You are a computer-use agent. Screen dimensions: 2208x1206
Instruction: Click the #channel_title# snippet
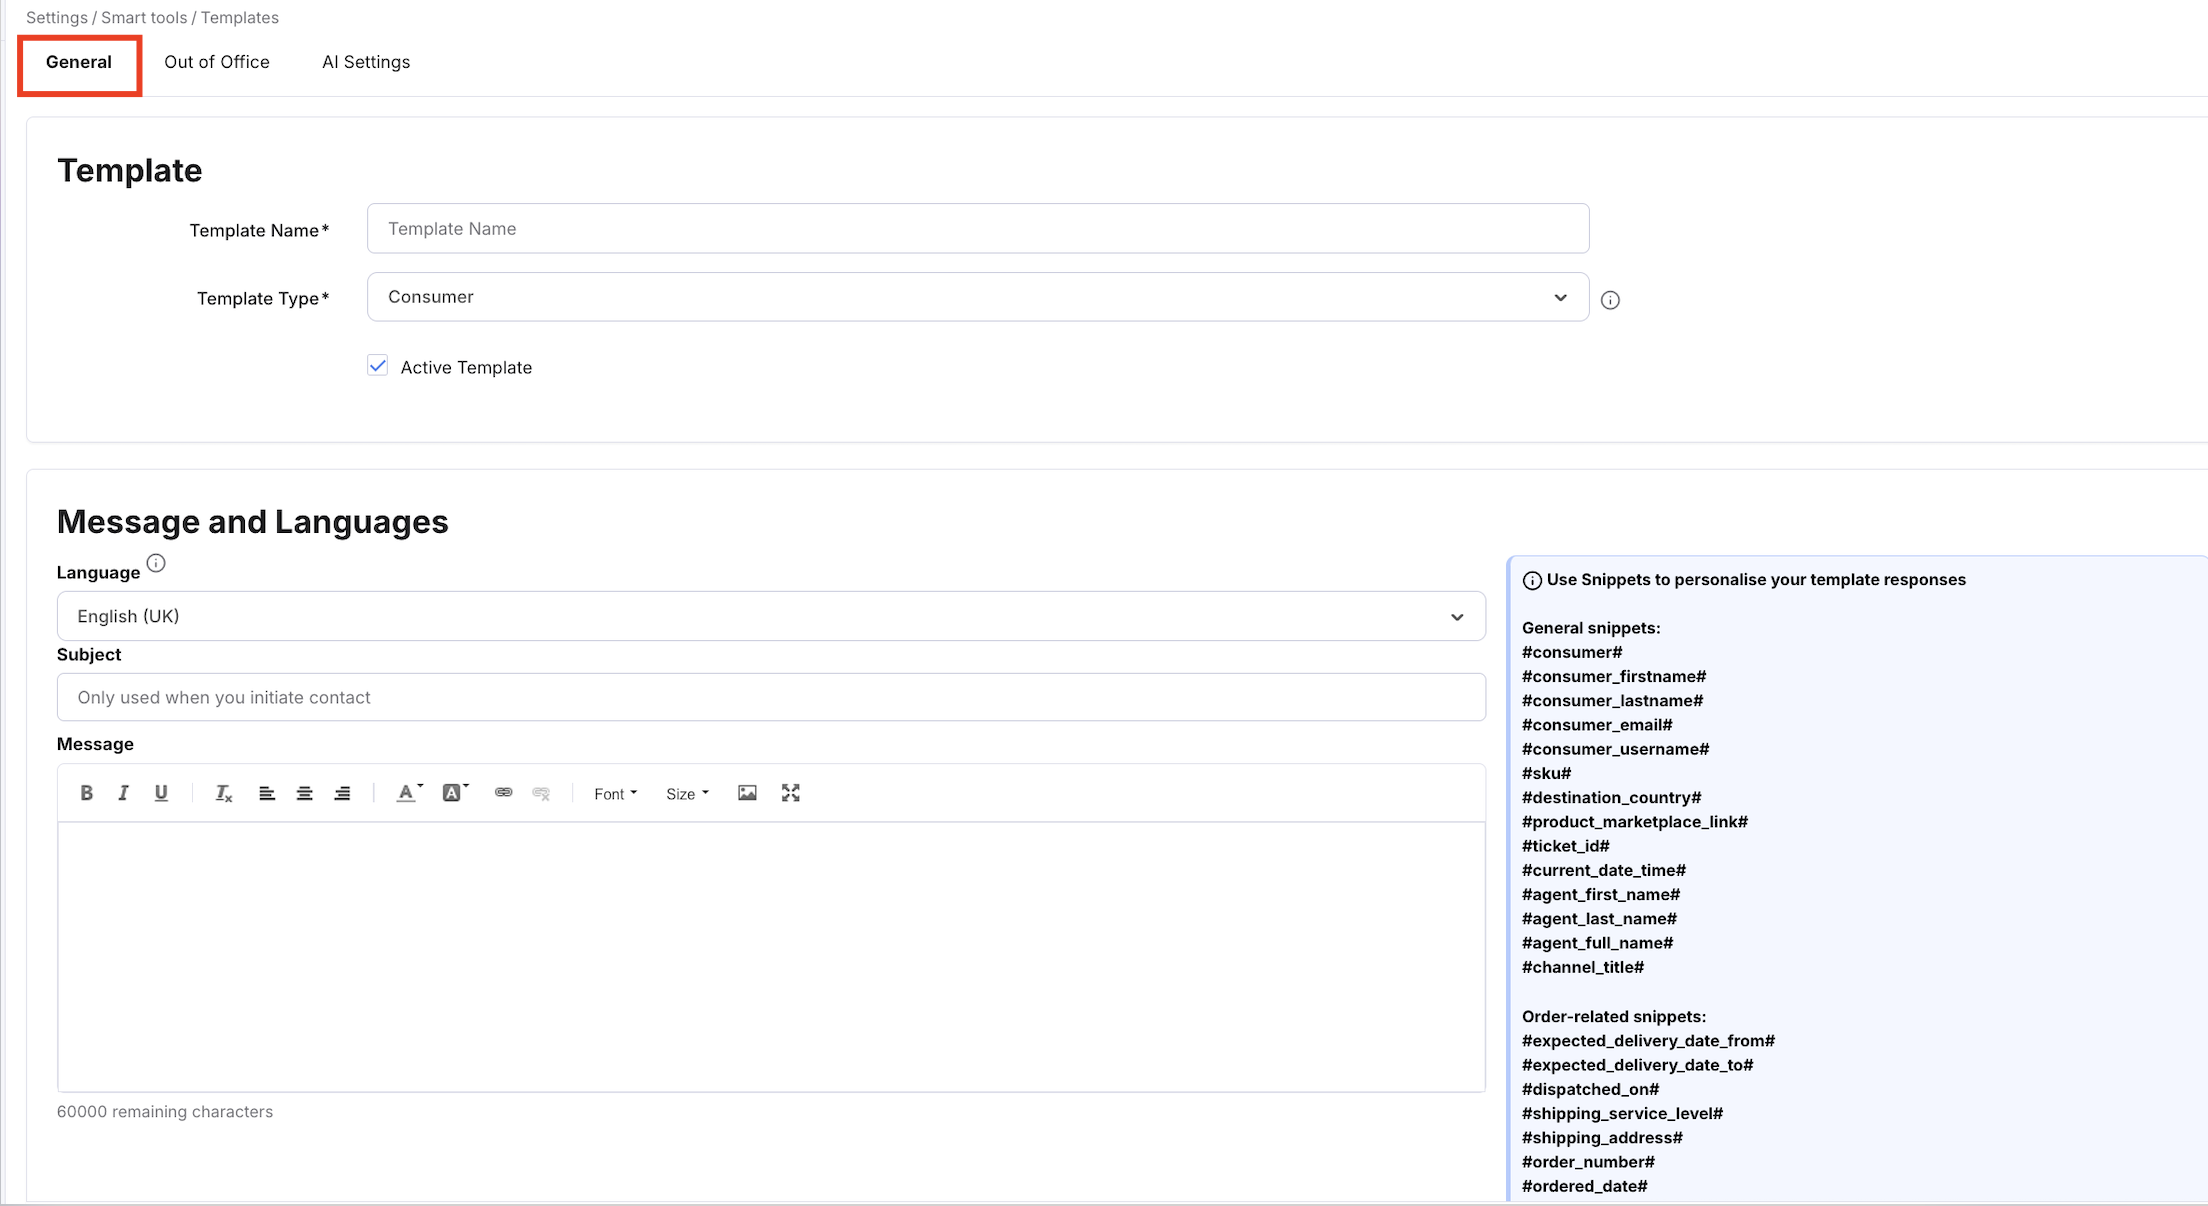click(x=1583, y=967)
